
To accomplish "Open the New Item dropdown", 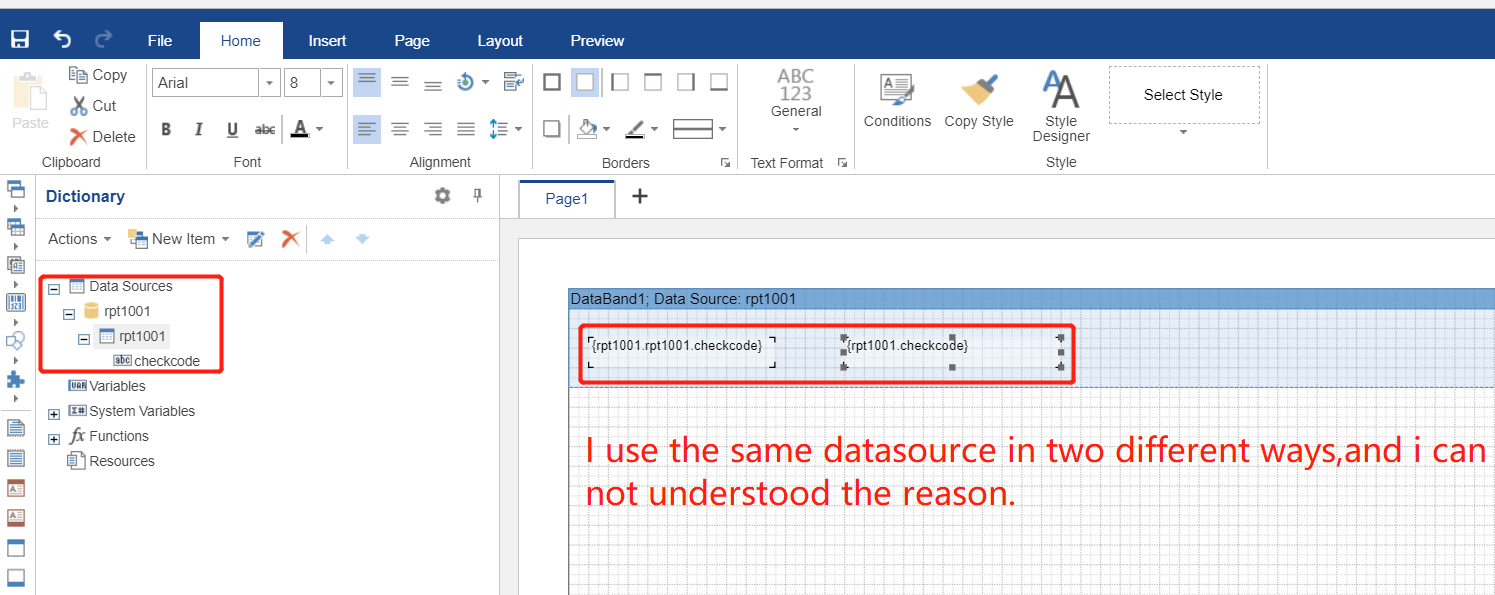I will 179,239.
